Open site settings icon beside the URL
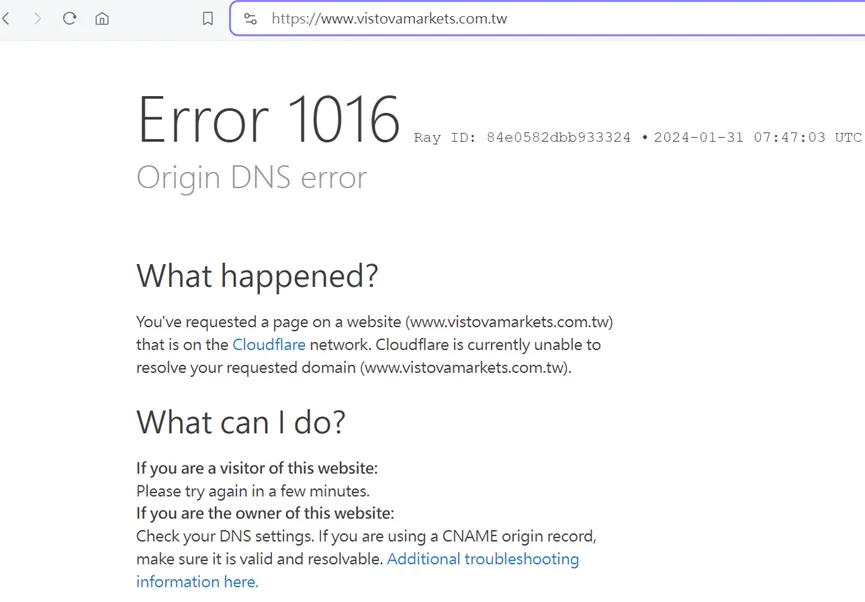 (x=250, y=19)
